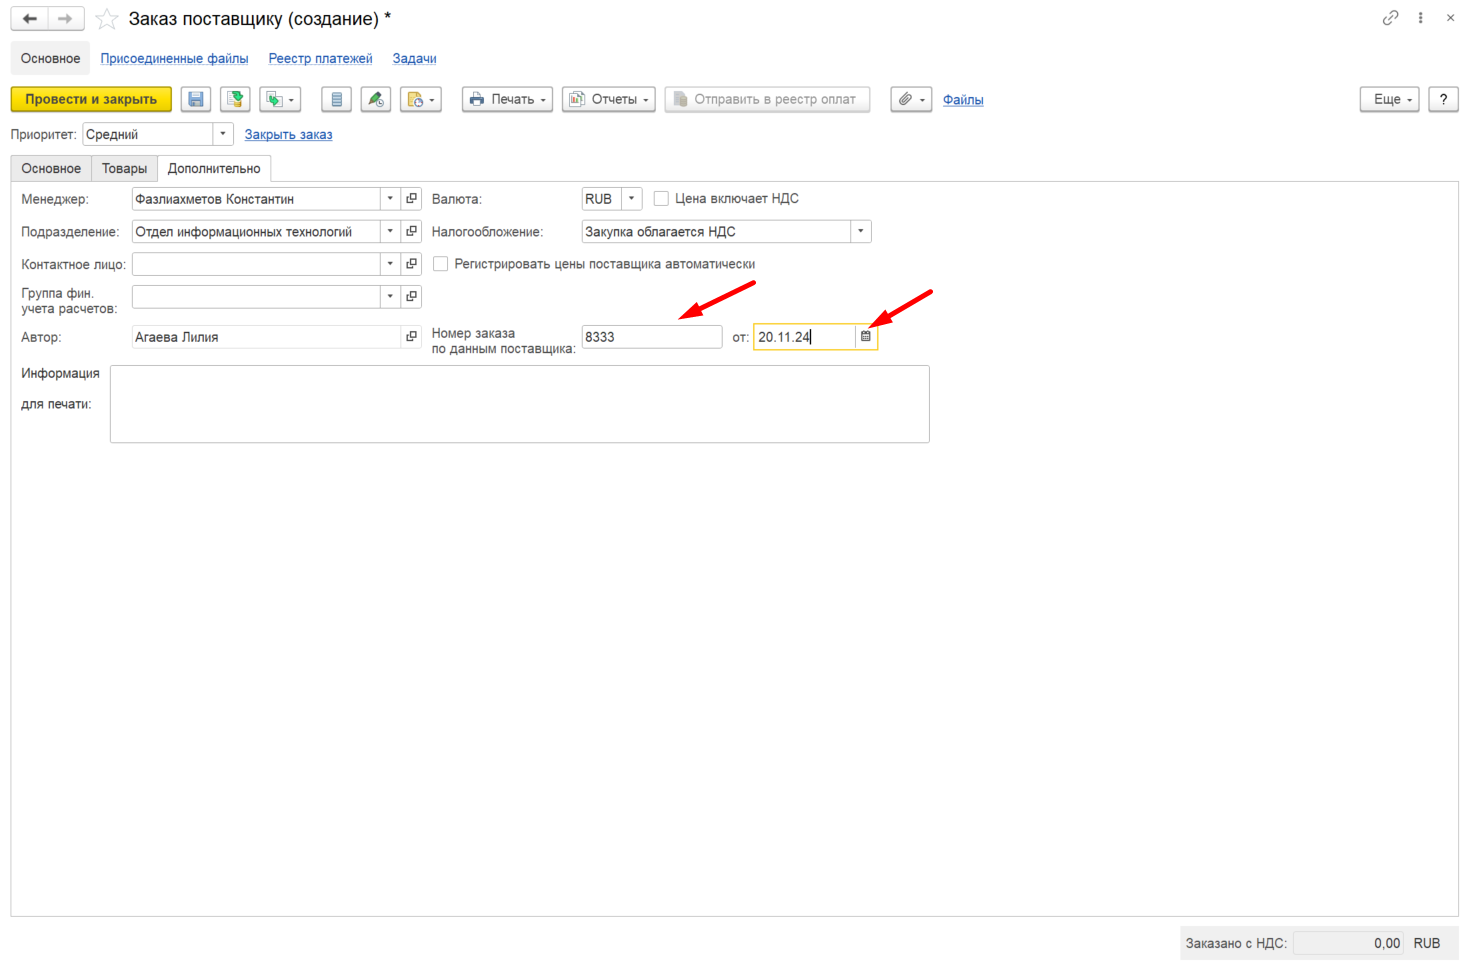
Task: Save the document with the floppy disk icon
Action: (196, 99)
